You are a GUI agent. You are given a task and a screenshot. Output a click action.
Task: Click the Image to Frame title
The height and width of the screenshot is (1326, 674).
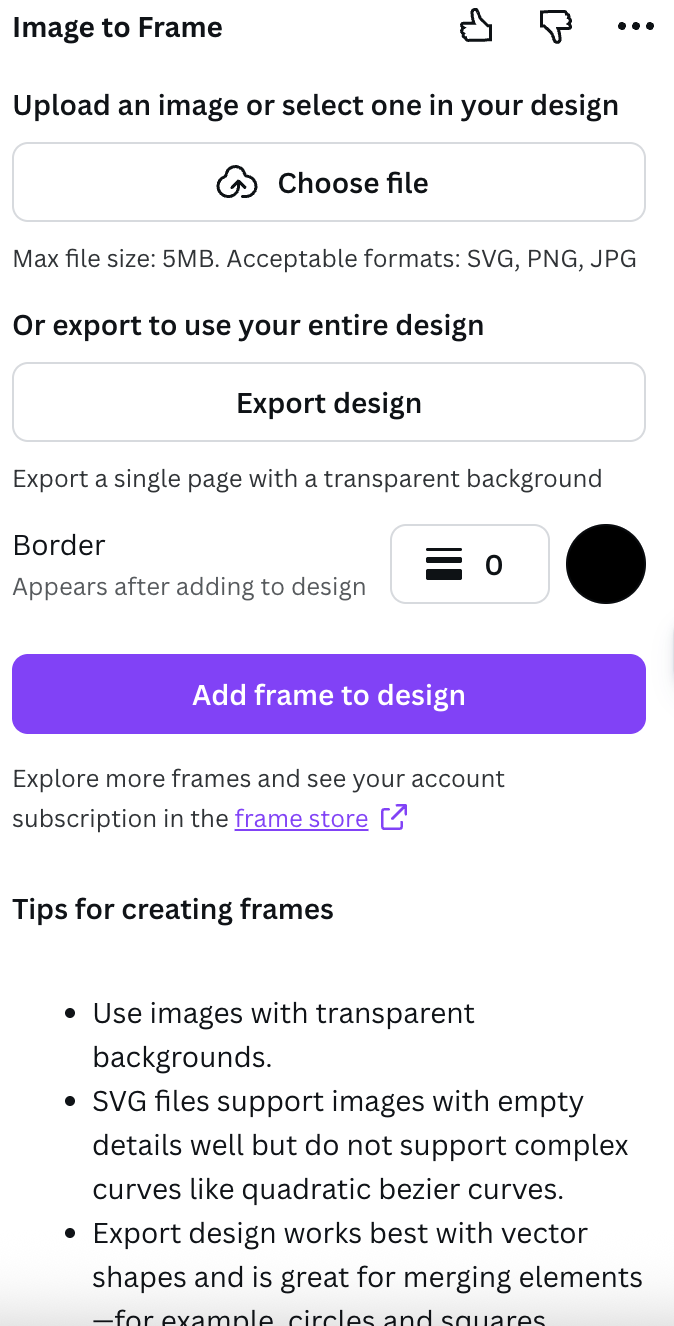point(118,28)
